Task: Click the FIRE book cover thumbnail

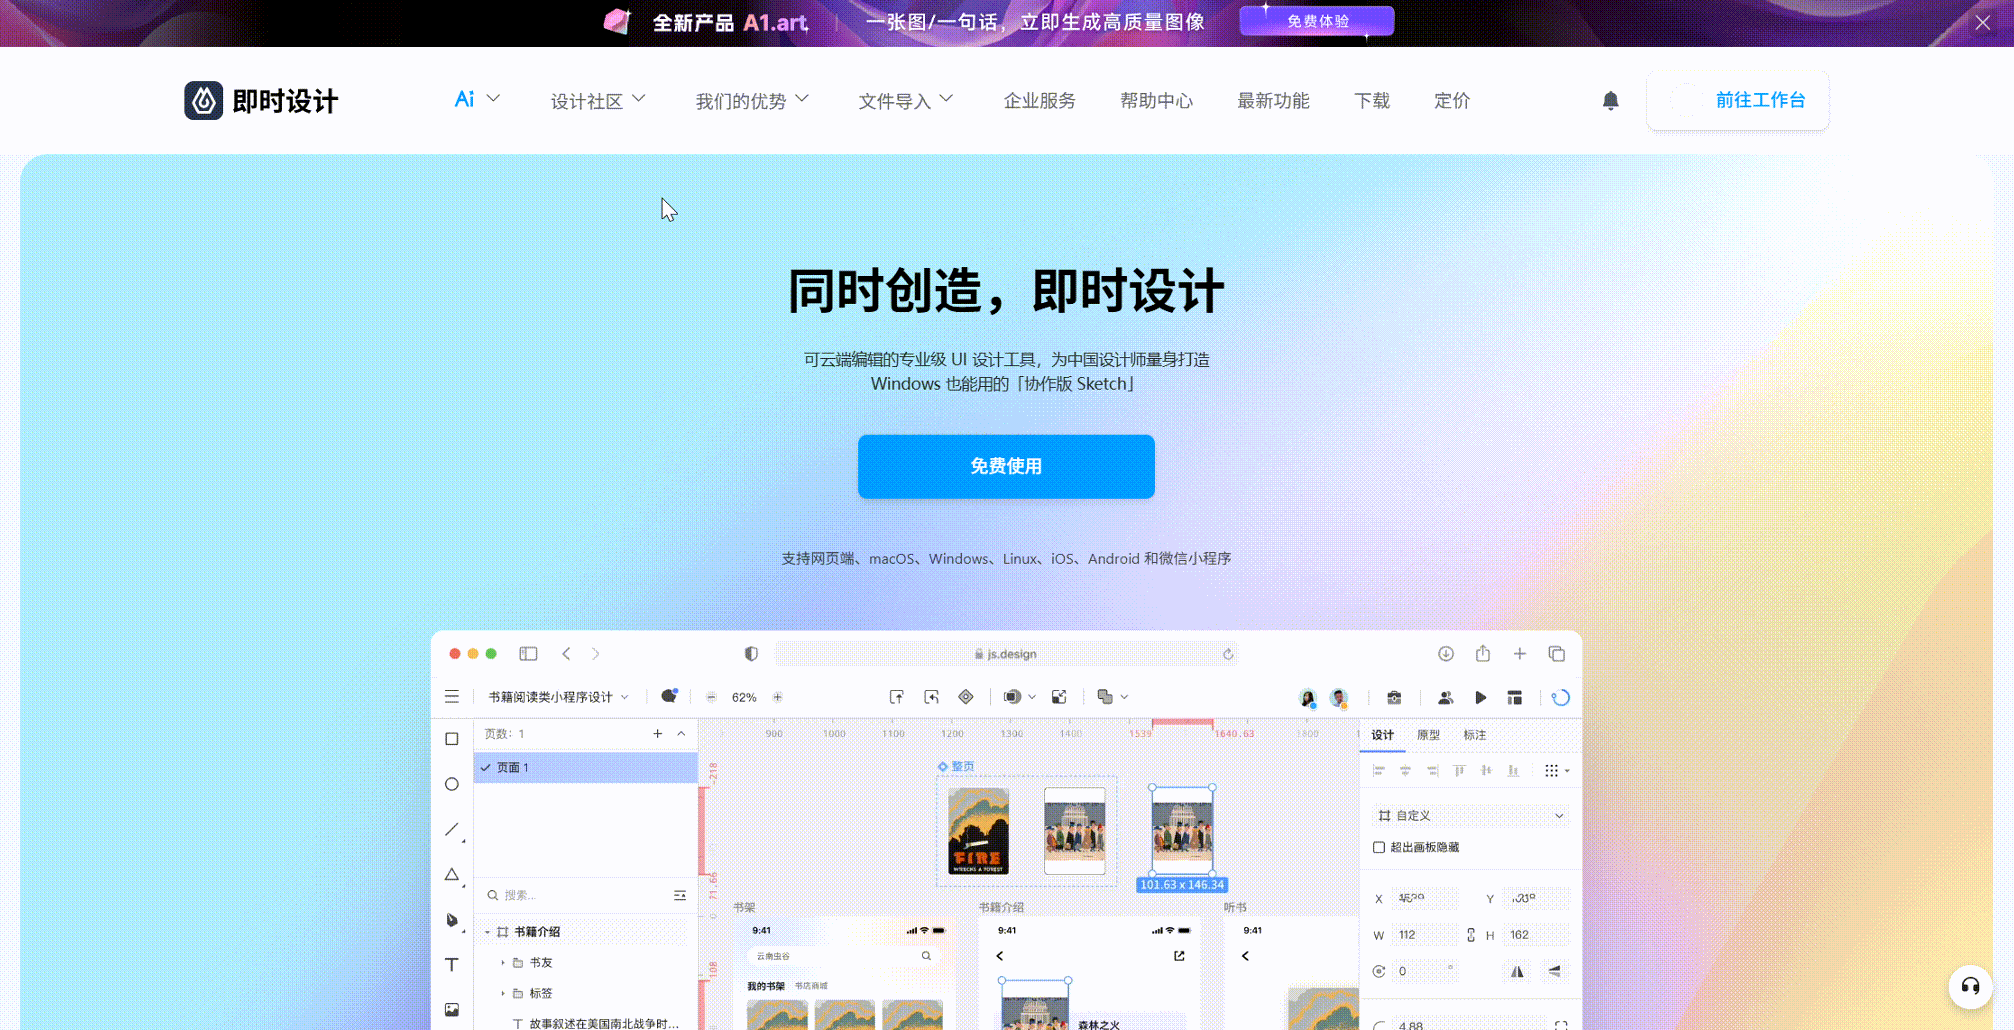Action: click(x=978, y=831)
